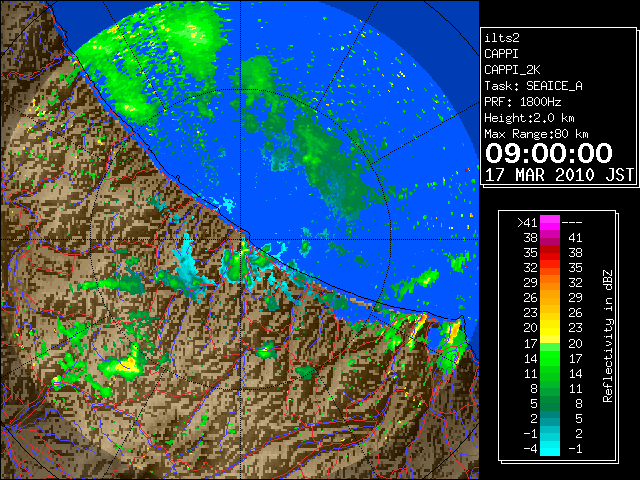Screen dimensions: 640x480
Task: Click the '>41' legend label
Action: [x=527, y=223]
